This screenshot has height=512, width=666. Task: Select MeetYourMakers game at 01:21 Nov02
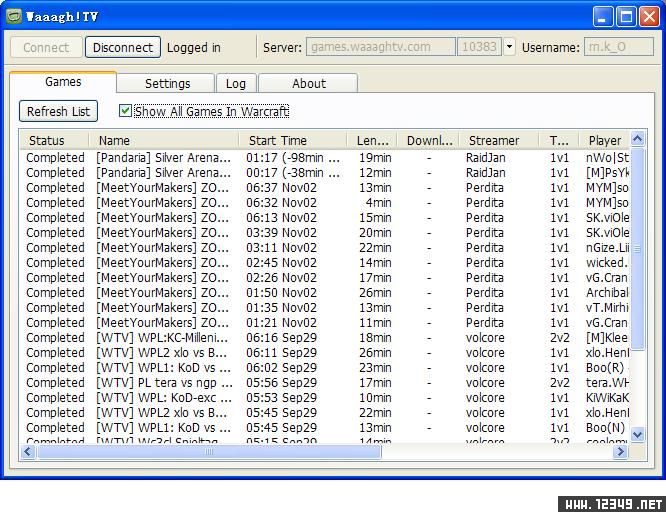325,323
